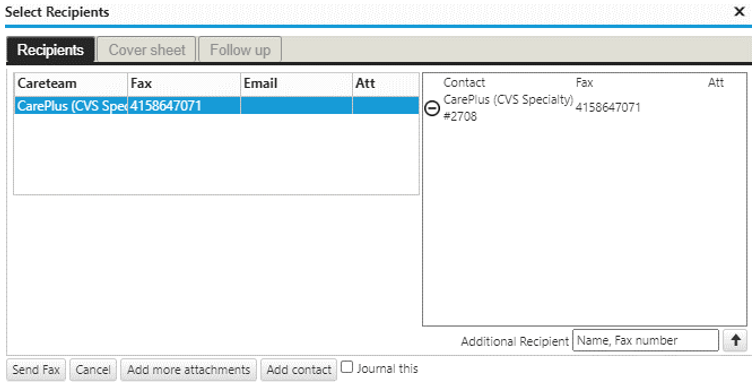The image size is (755, 387).
Task: Click the Send Fax button
Action: click(36, 370)
